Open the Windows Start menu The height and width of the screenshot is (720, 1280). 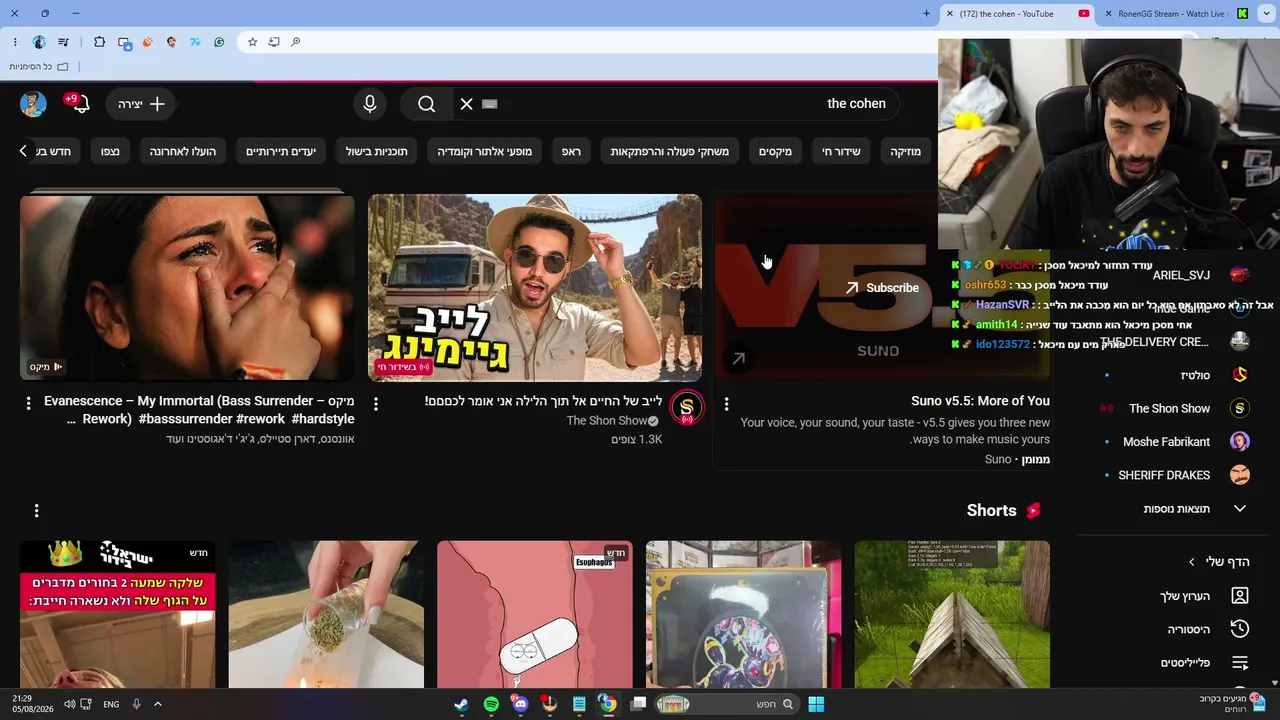click(x=816, y=704)
